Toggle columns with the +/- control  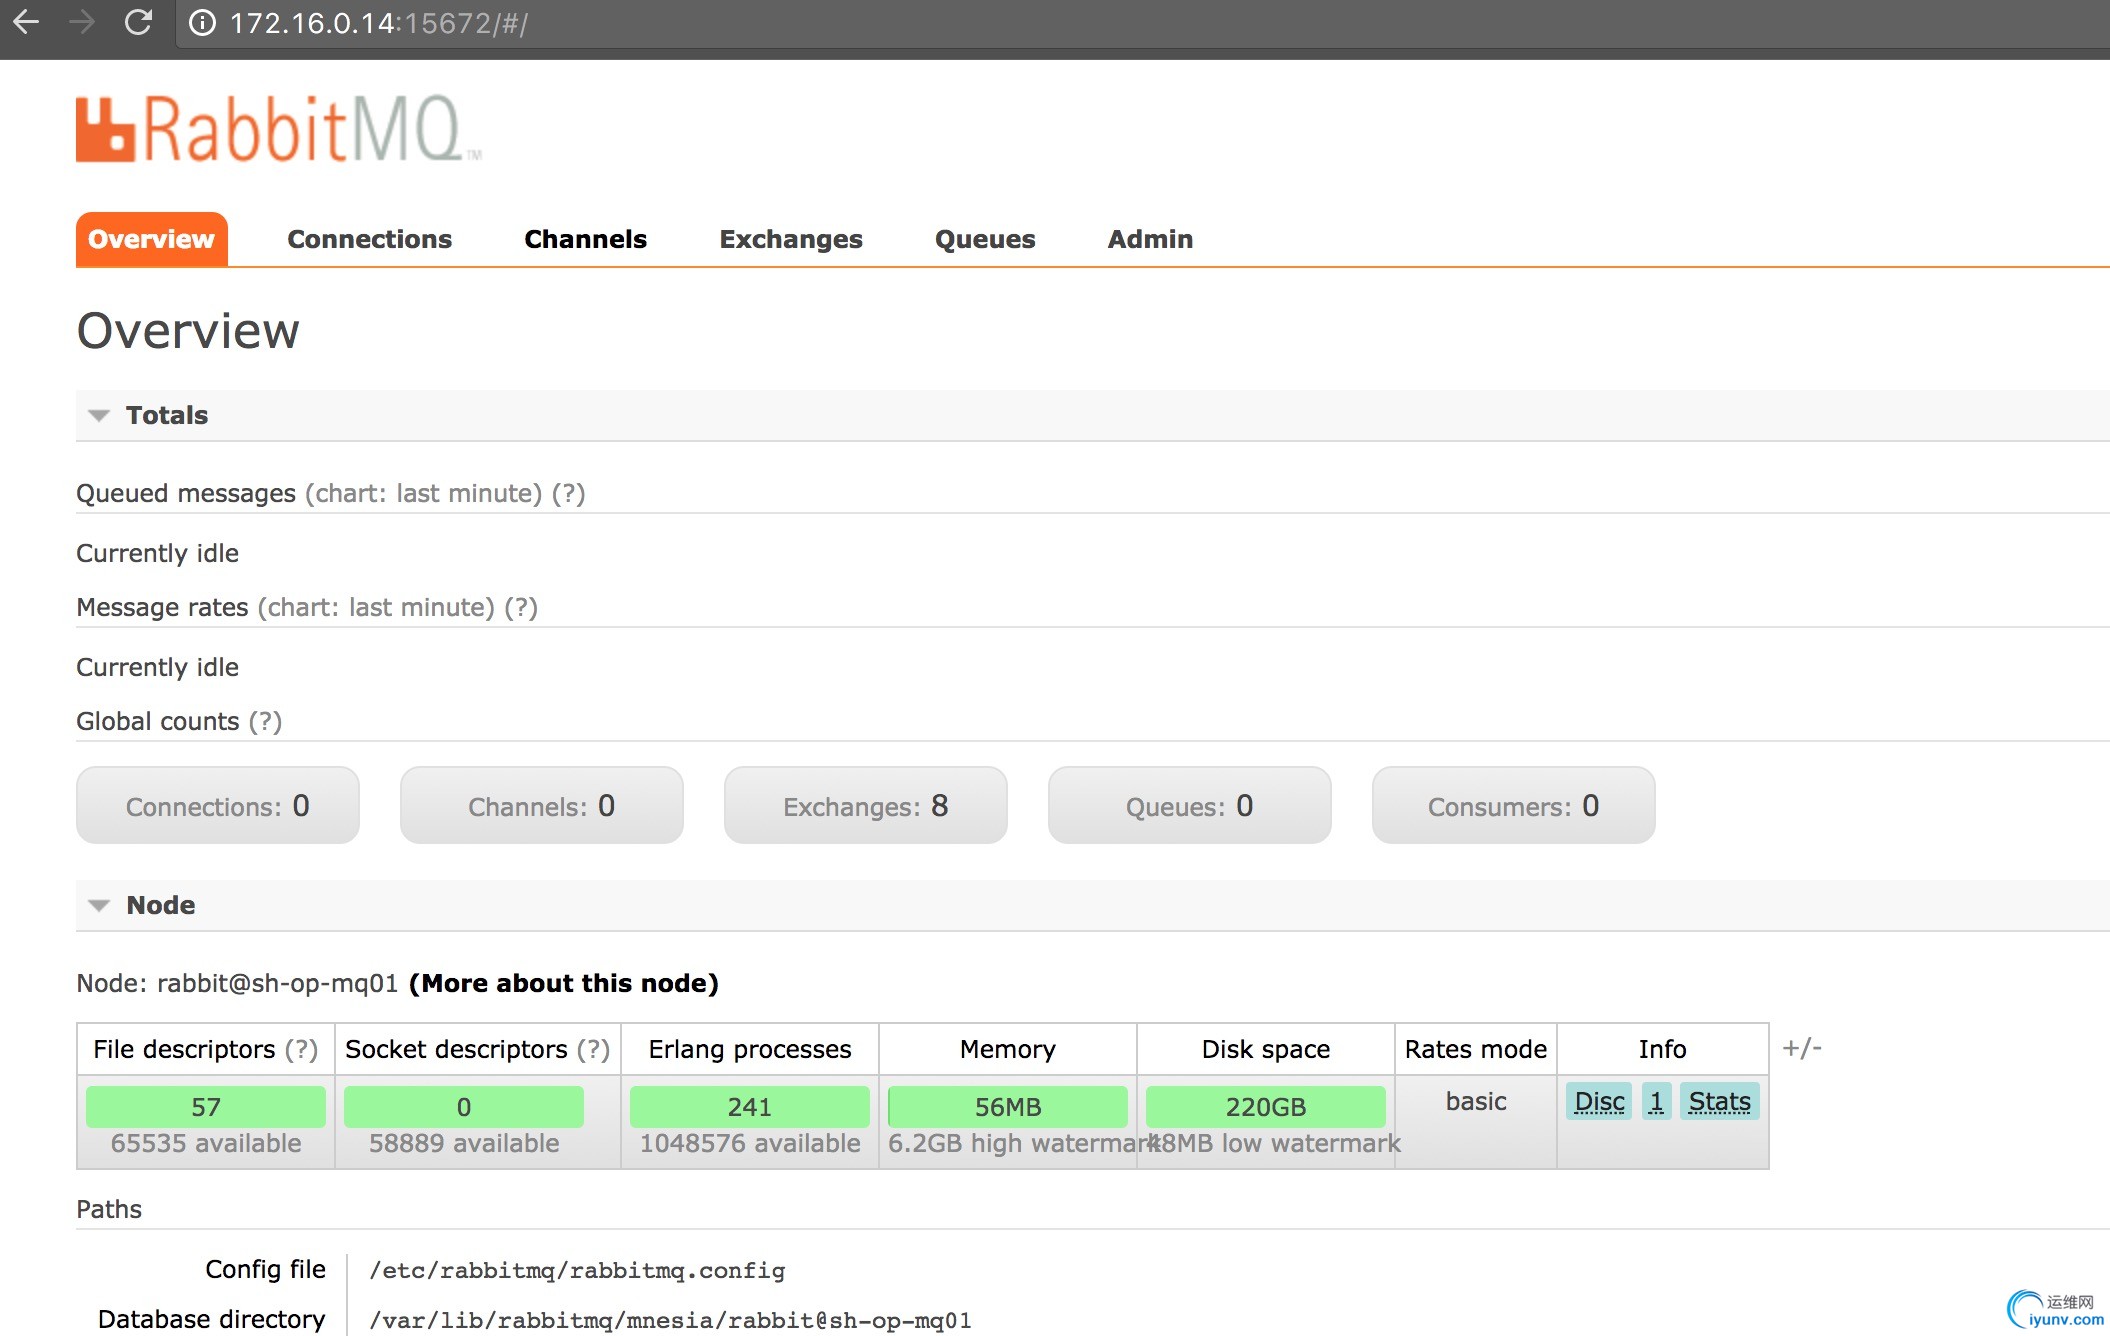1802,1048
